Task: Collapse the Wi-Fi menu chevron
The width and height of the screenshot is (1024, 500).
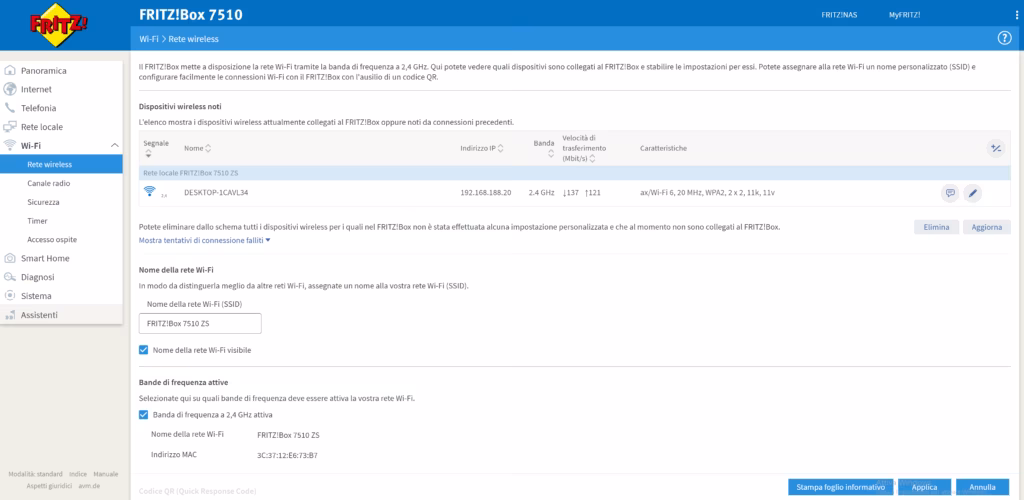Action: (x=114, y=146)
